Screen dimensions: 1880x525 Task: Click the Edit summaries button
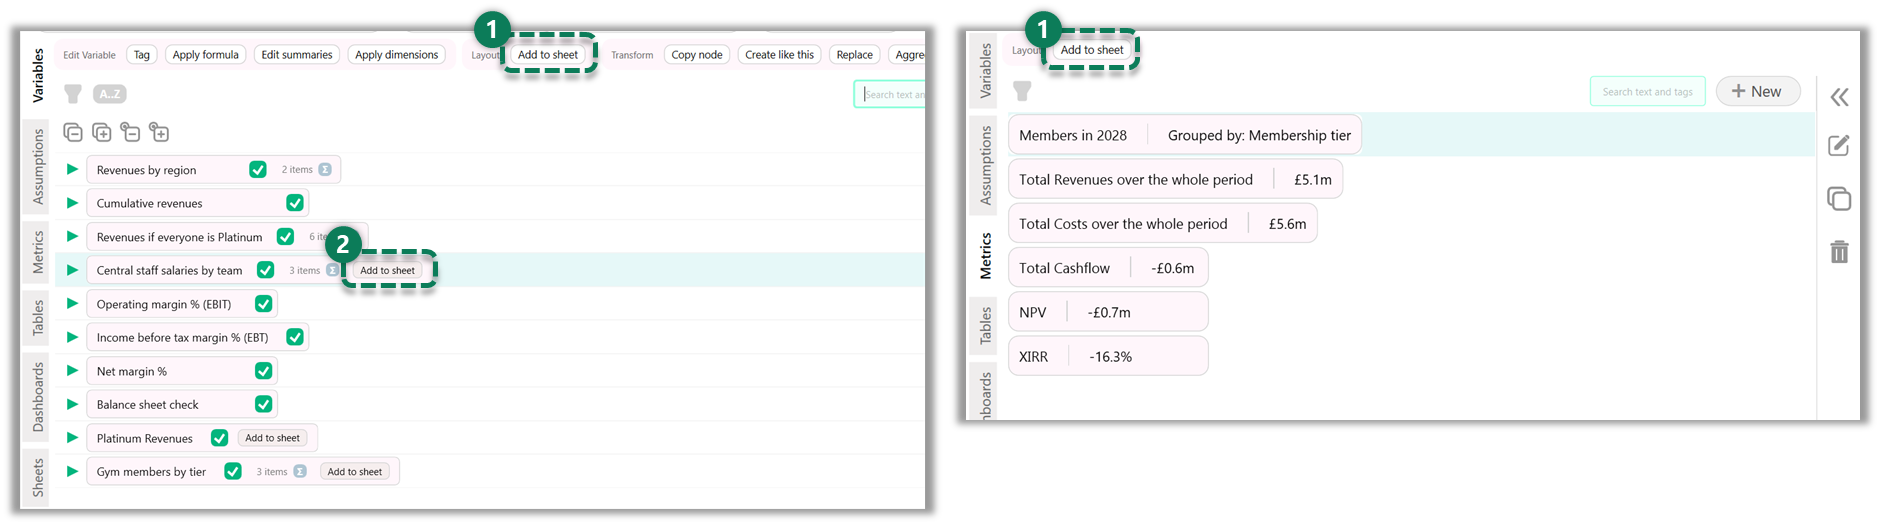pos(297,55)
